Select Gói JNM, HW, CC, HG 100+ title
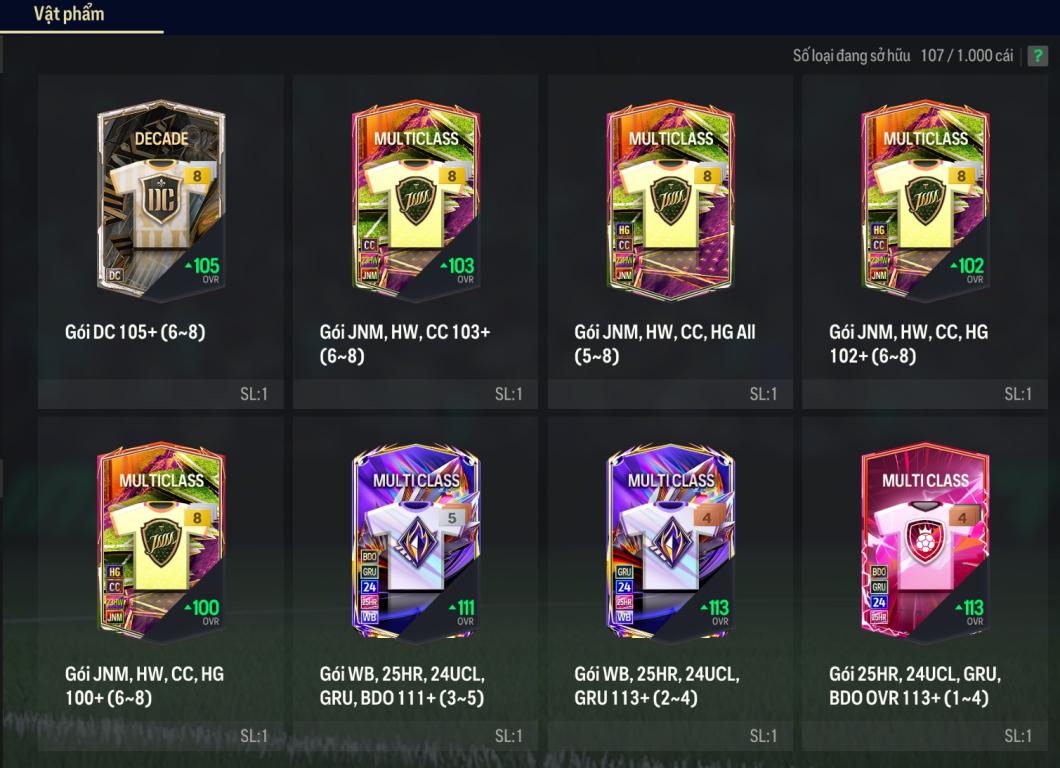This screenshot has height=768, width=1060. click(145, 686)
